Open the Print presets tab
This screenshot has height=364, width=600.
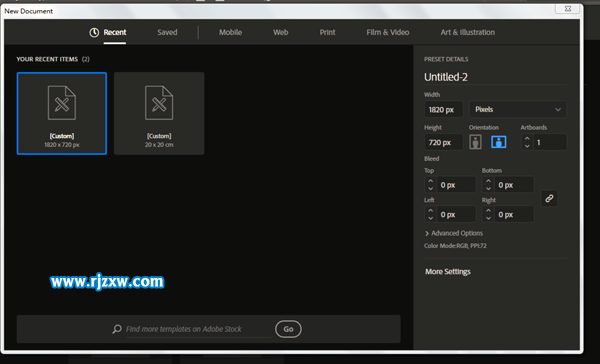[327, 33]
